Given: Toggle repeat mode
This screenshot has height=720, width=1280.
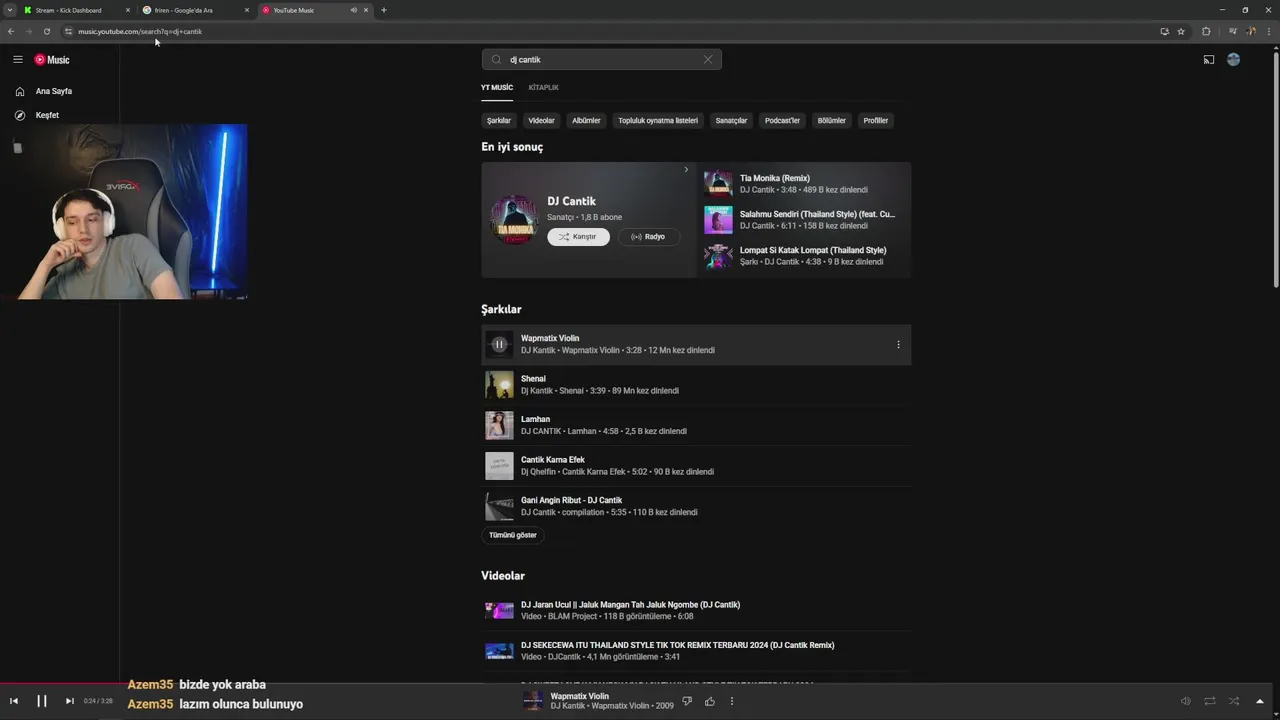Looking at the screenshot, I should [1210, 701].
